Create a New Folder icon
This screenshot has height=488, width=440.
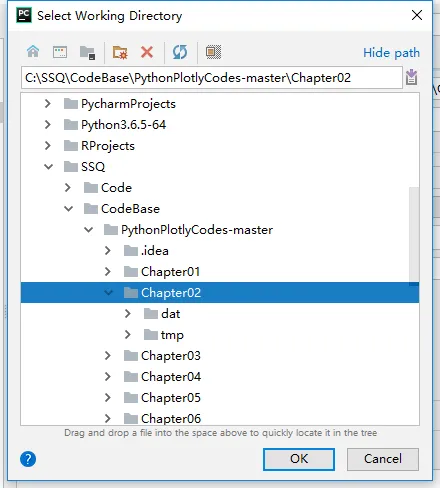tap(120, 52)
